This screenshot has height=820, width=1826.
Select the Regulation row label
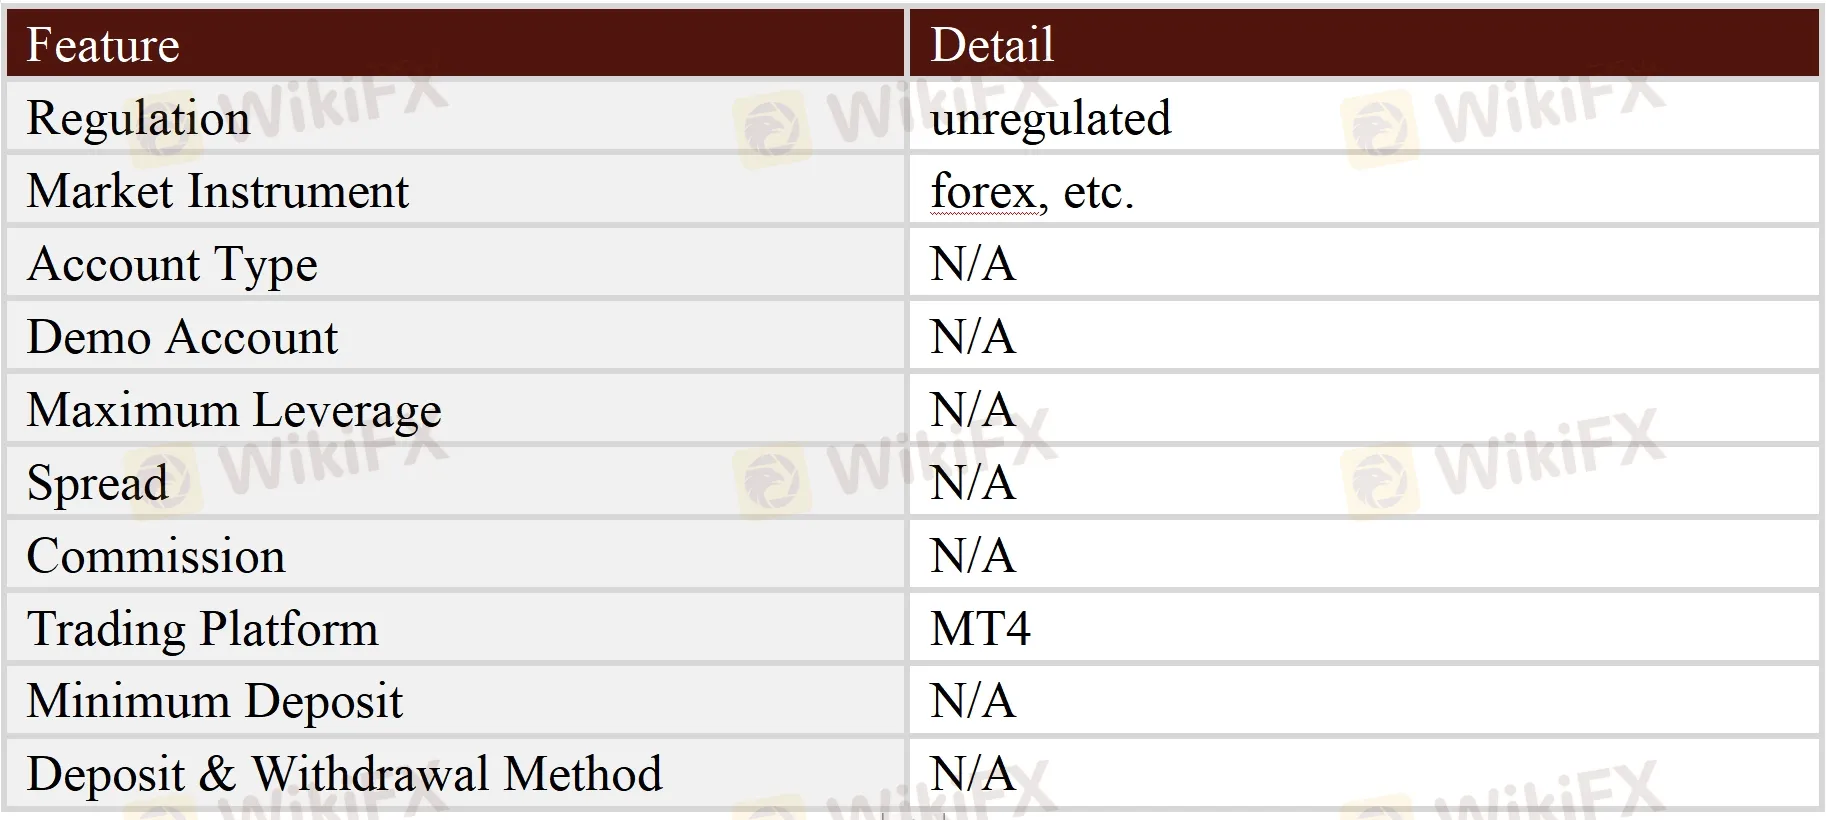(x=138, y=118)
